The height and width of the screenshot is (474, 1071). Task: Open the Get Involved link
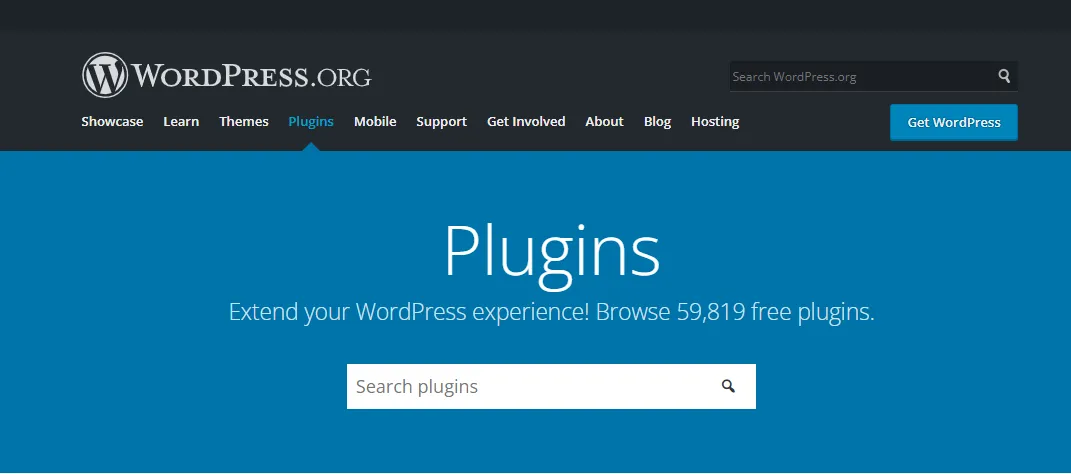[526, 122]
